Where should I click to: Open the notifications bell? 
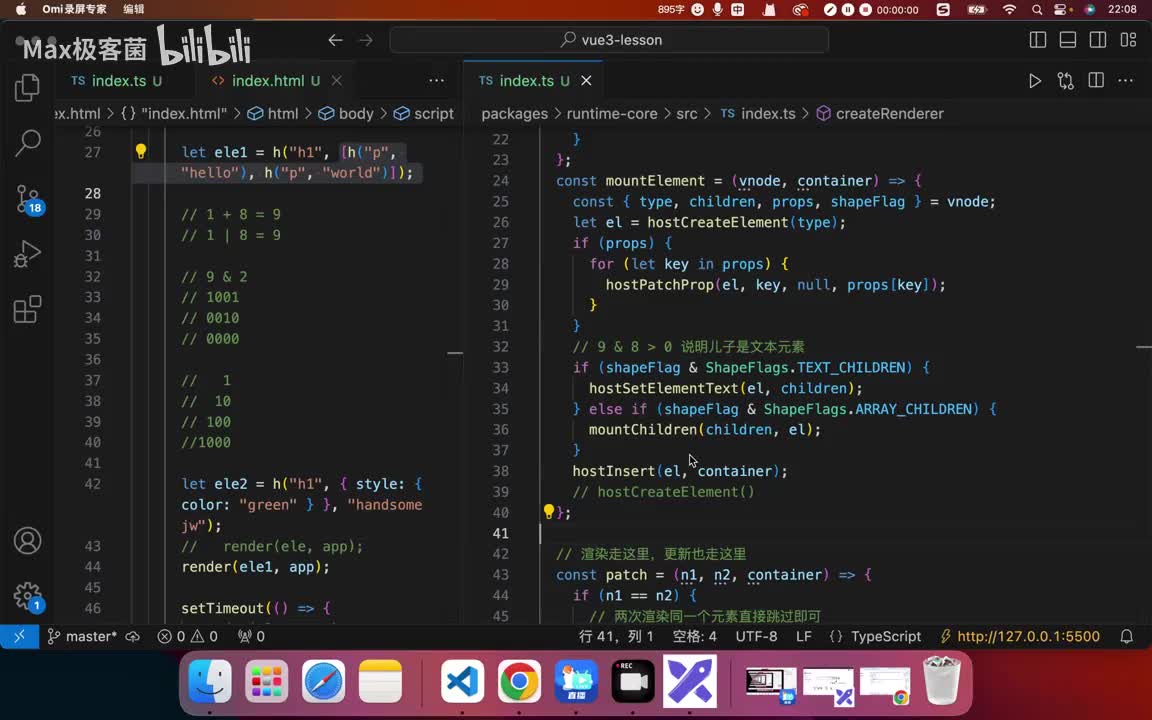coord(1126,636)
